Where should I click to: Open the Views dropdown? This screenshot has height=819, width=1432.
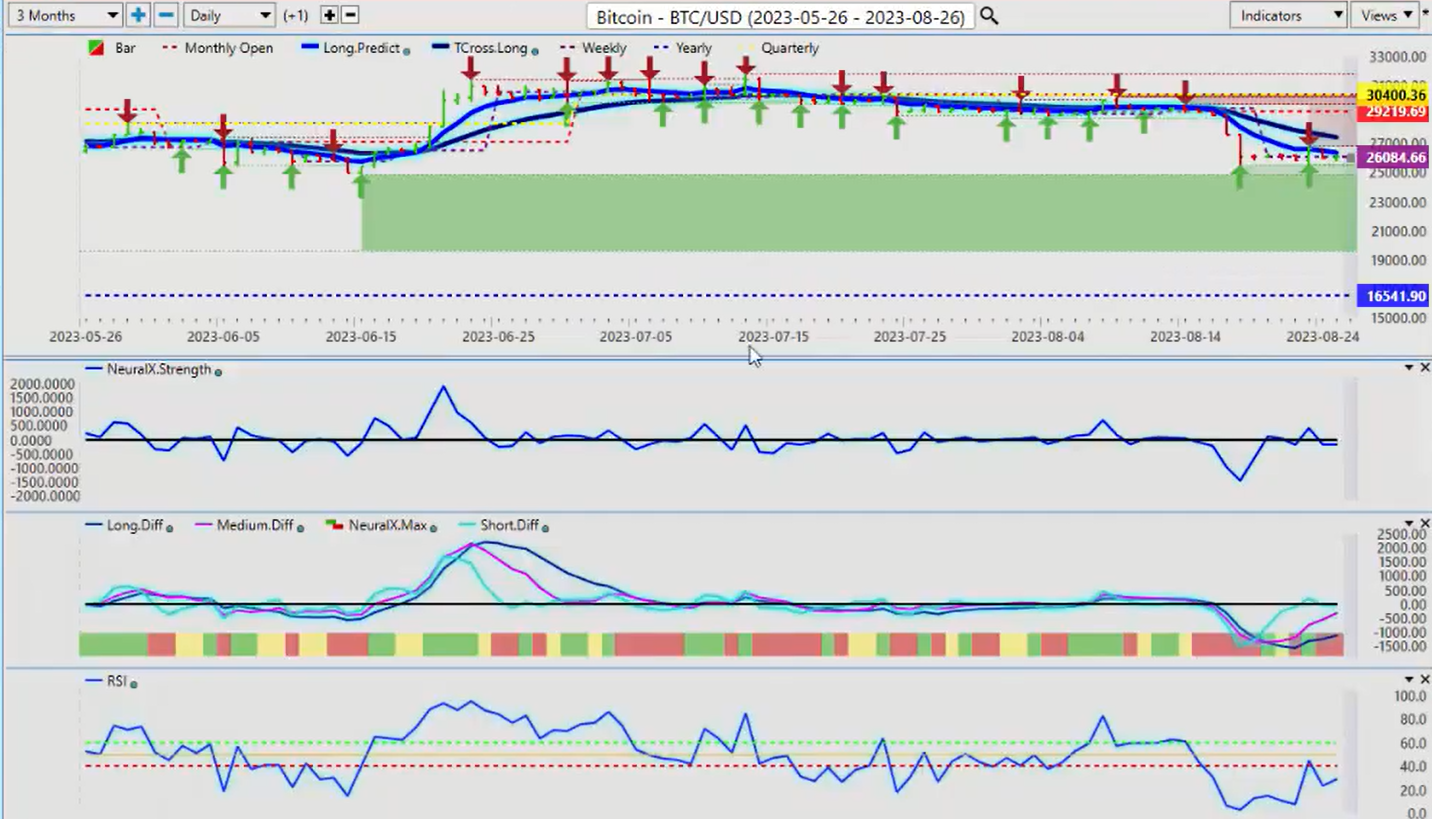1387,15
